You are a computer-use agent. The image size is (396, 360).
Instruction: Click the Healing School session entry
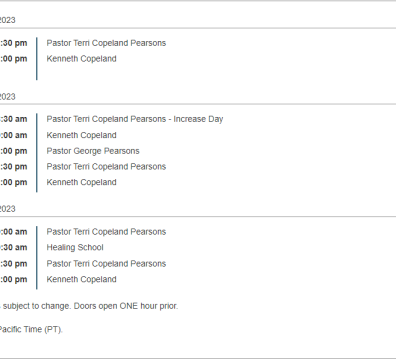pos(75,247)
